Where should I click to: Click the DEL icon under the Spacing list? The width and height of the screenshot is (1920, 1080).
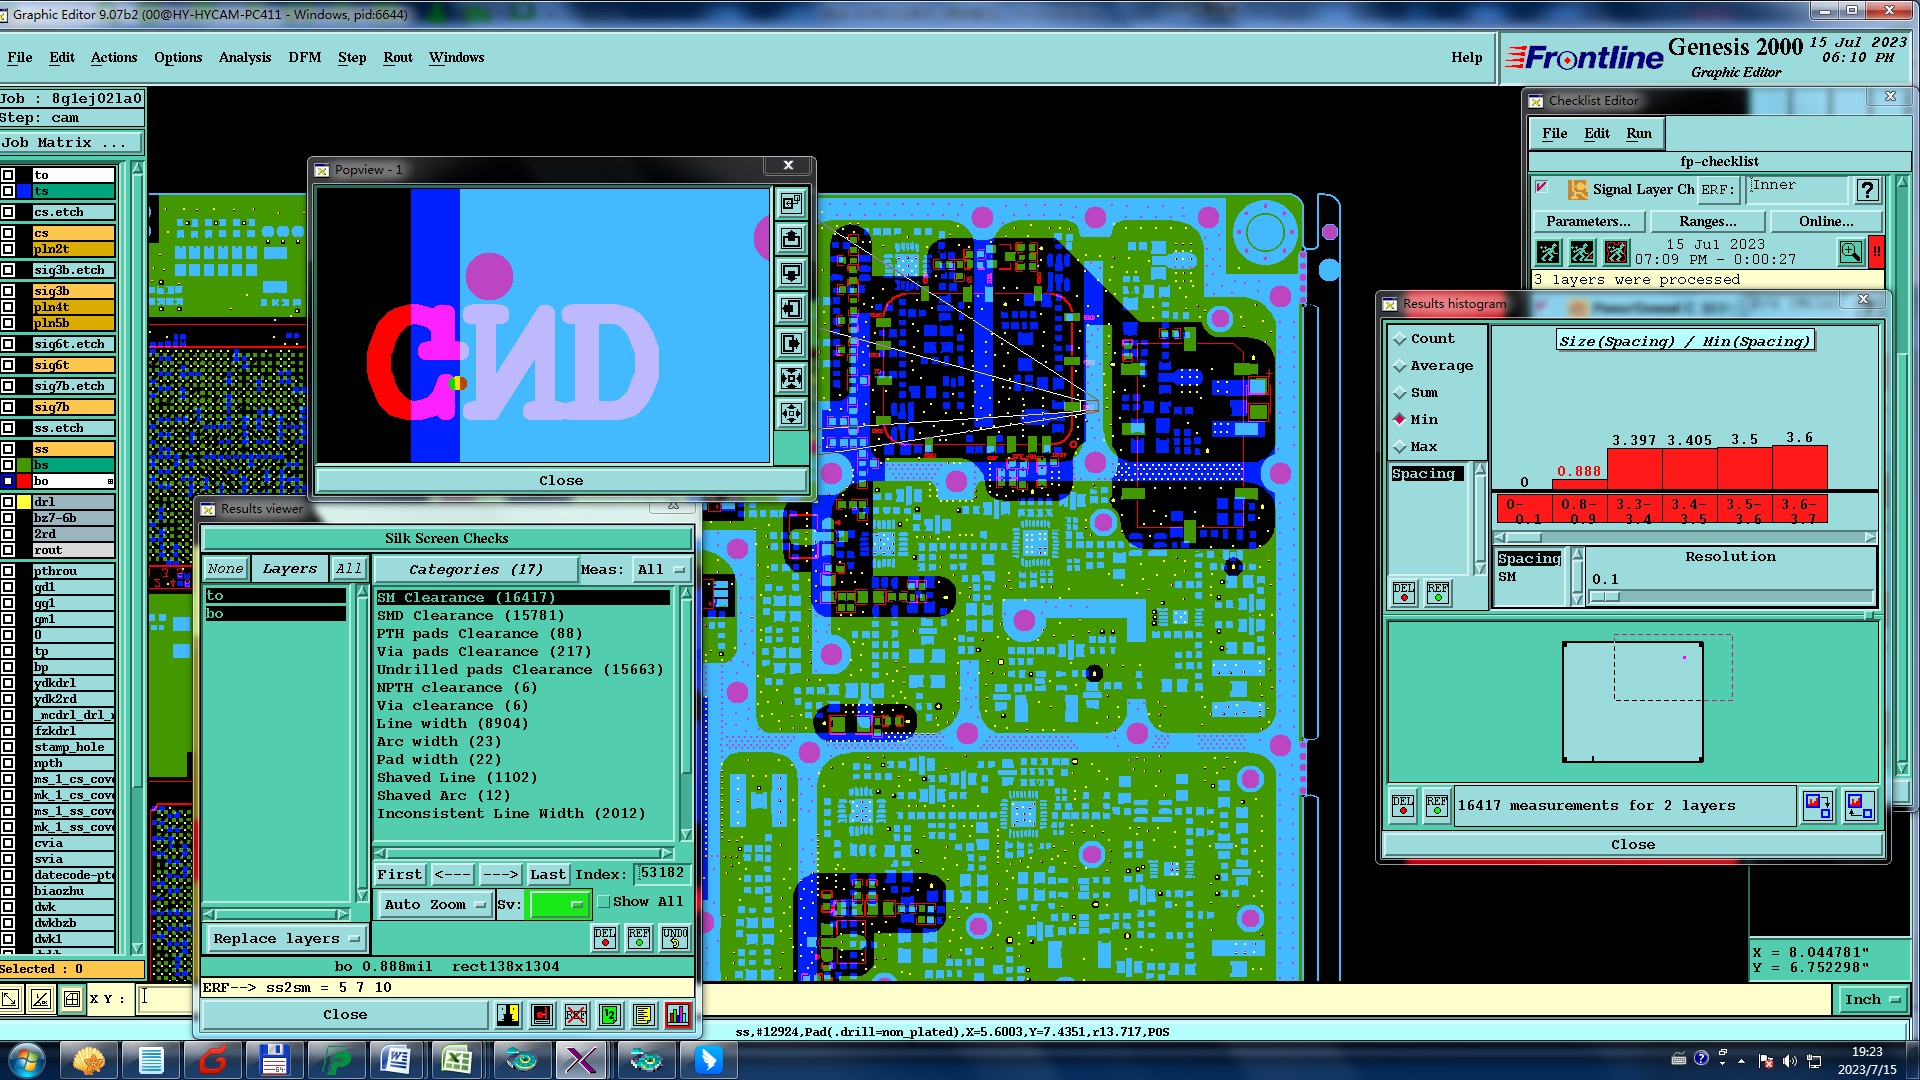click(1404, 593)
